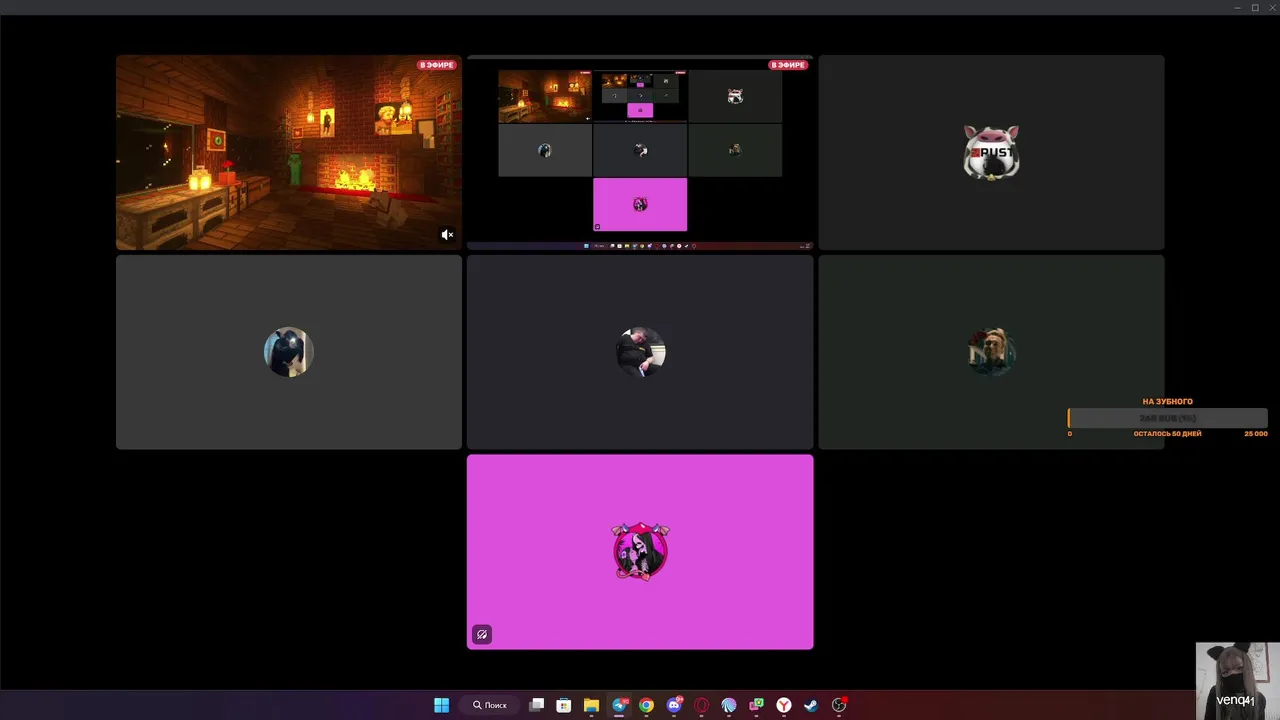This screenshot has height=720, width=1280.
Task: Minimize the call window from the title bar
Action: 1238,7
